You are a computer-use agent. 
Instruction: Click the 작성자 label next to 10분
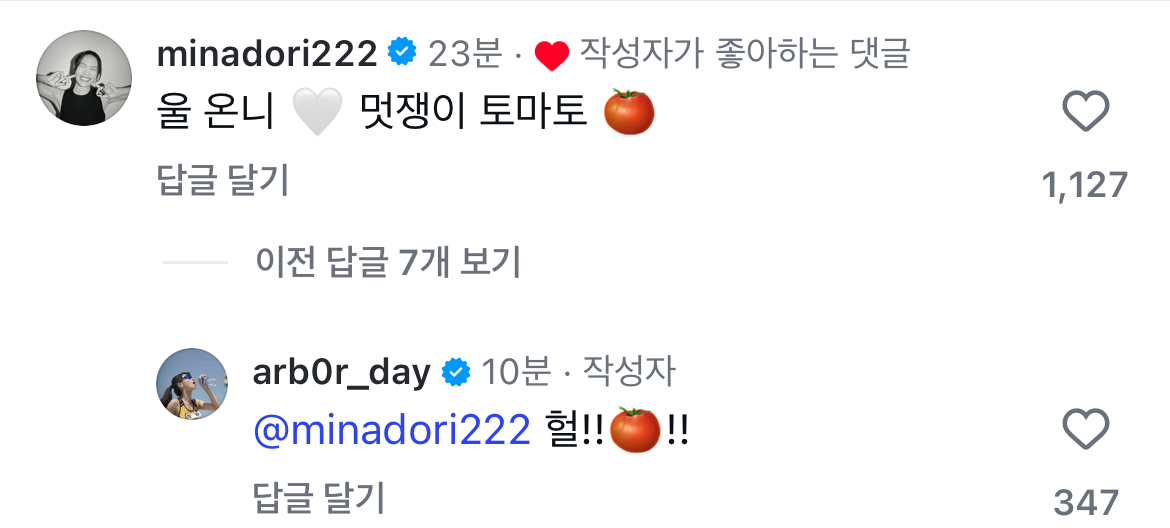pos(629,371)
